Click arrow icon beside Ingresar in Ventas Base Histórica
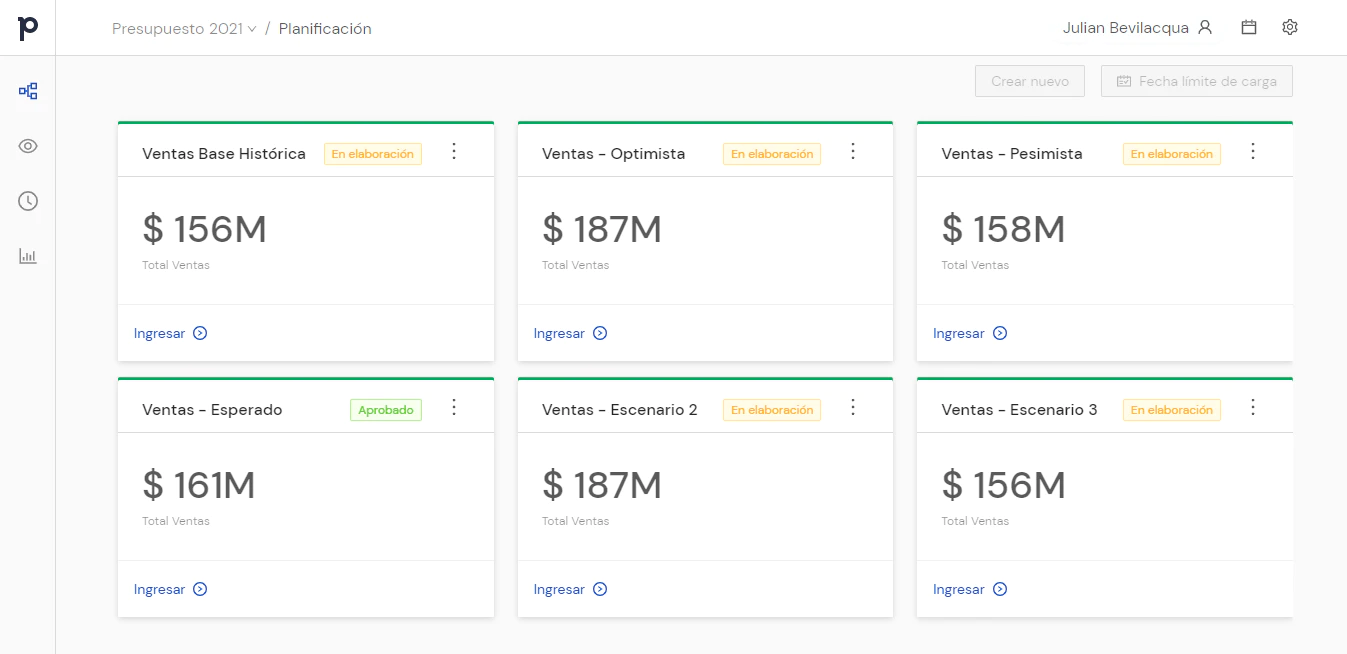Screen dimensions: 1347x654 point(200,333)
